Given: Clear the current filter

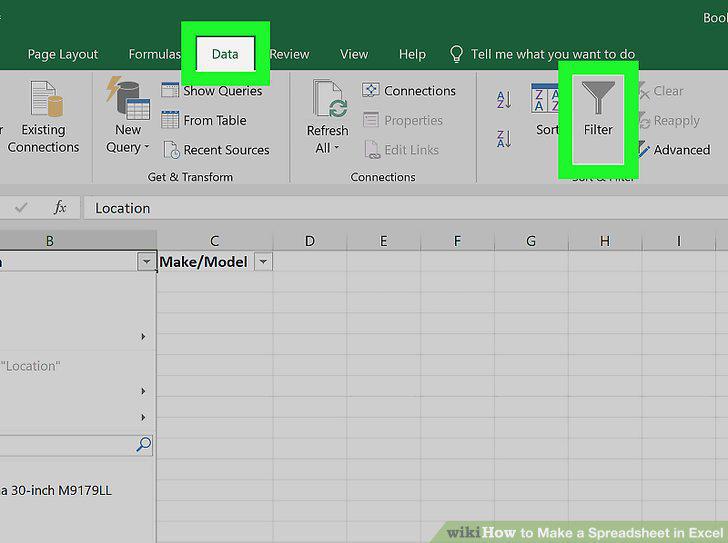Looking at the screenshot, I should (x=661, y=91).
